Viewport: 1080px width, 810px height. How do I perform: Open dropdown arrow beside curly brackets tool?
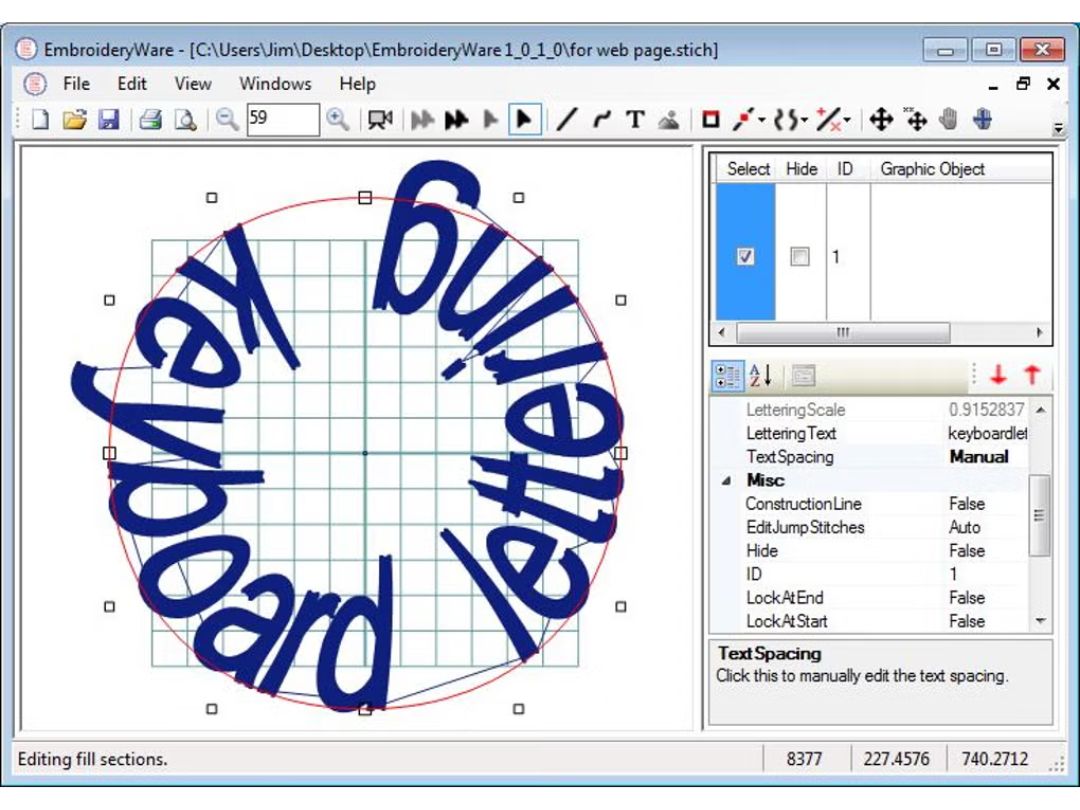(804, 121)
